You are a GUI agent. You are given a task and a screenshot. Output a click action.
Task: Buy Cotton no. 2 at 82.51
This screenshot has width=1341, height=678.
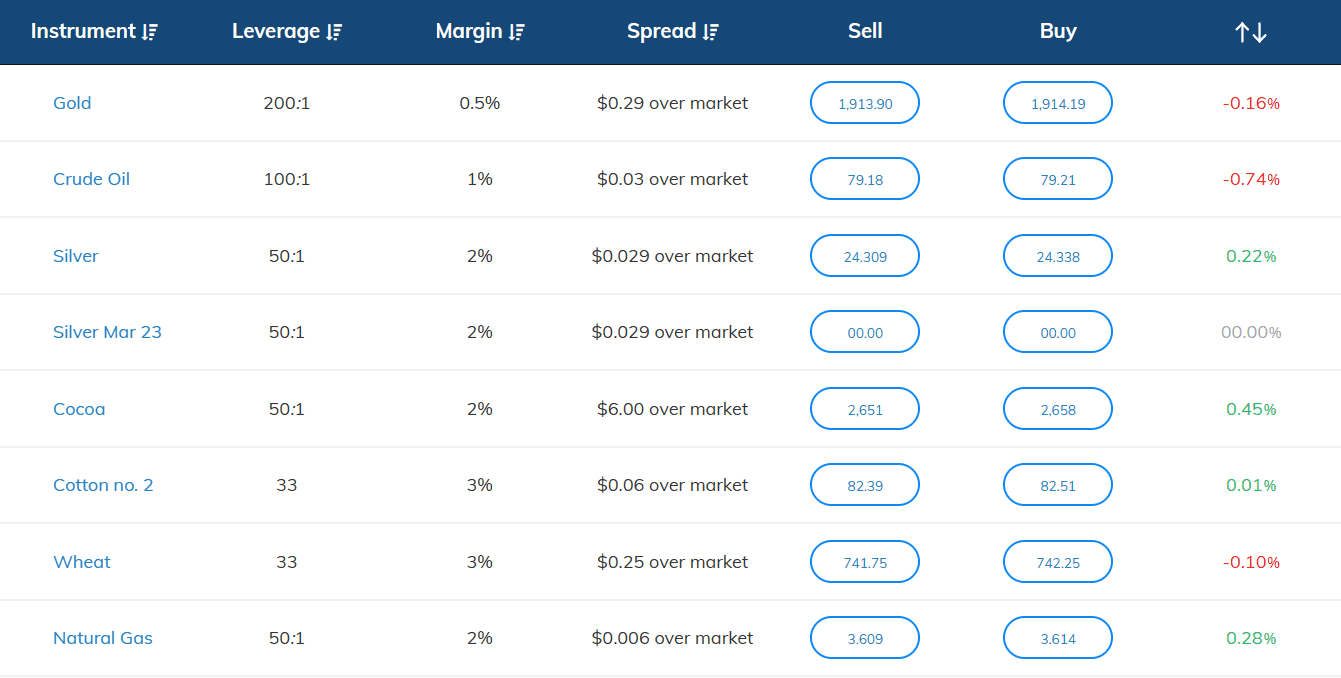point(1058,485)
